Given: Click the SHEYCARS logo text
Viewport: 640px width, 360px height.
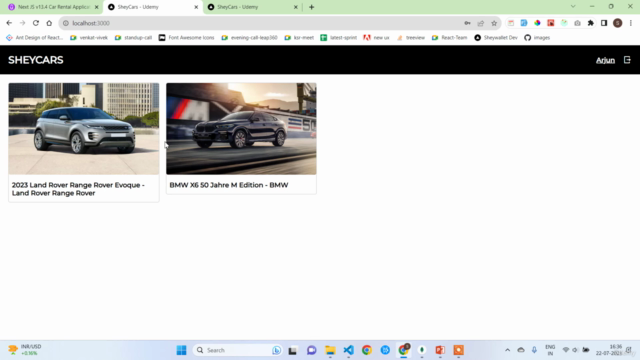Looking at the screenshot, I should click(x=36, y=60).
